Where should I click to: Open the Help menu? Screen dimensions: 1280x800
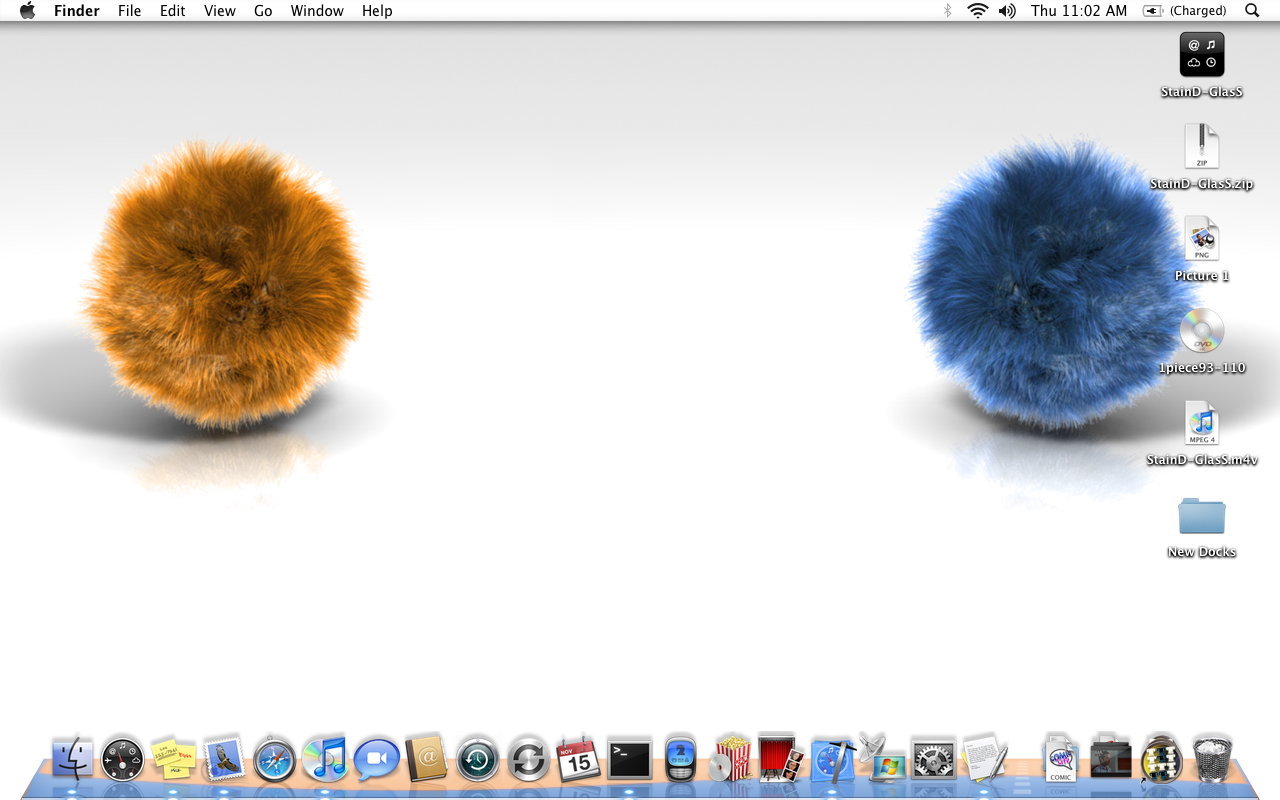click(377, 11)
